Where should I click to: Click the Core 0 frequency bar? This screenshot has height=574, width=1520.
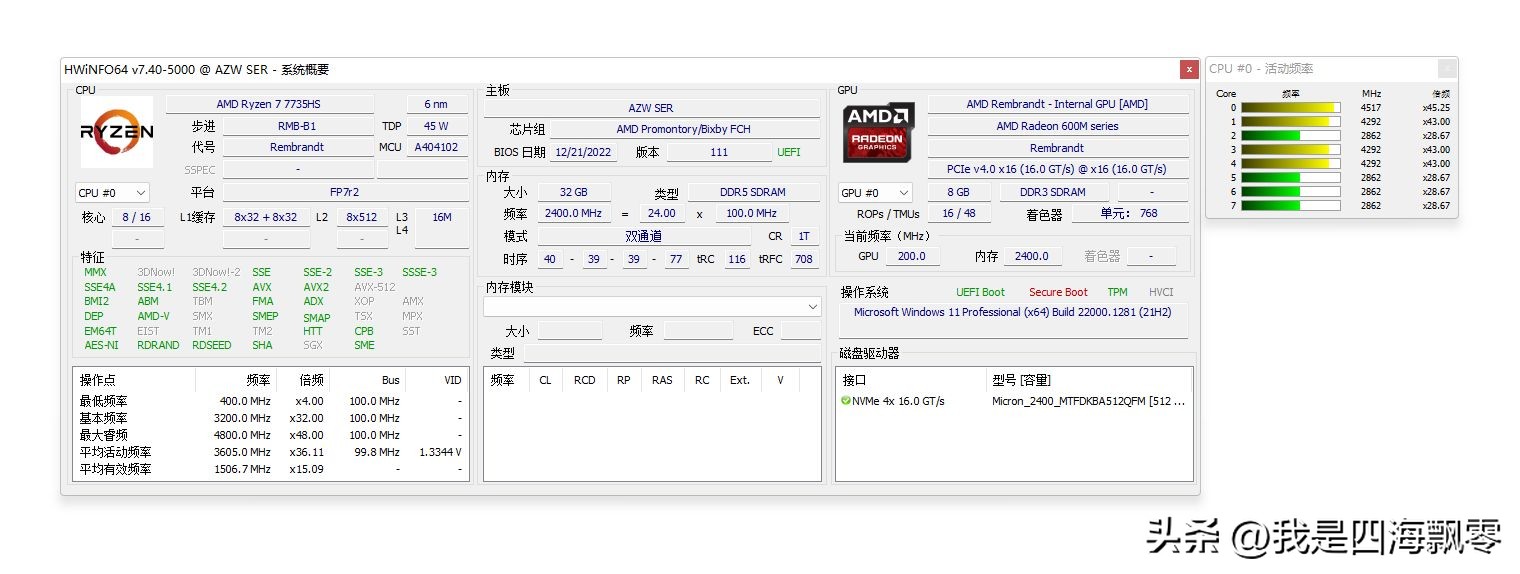tap(1290, 108)
